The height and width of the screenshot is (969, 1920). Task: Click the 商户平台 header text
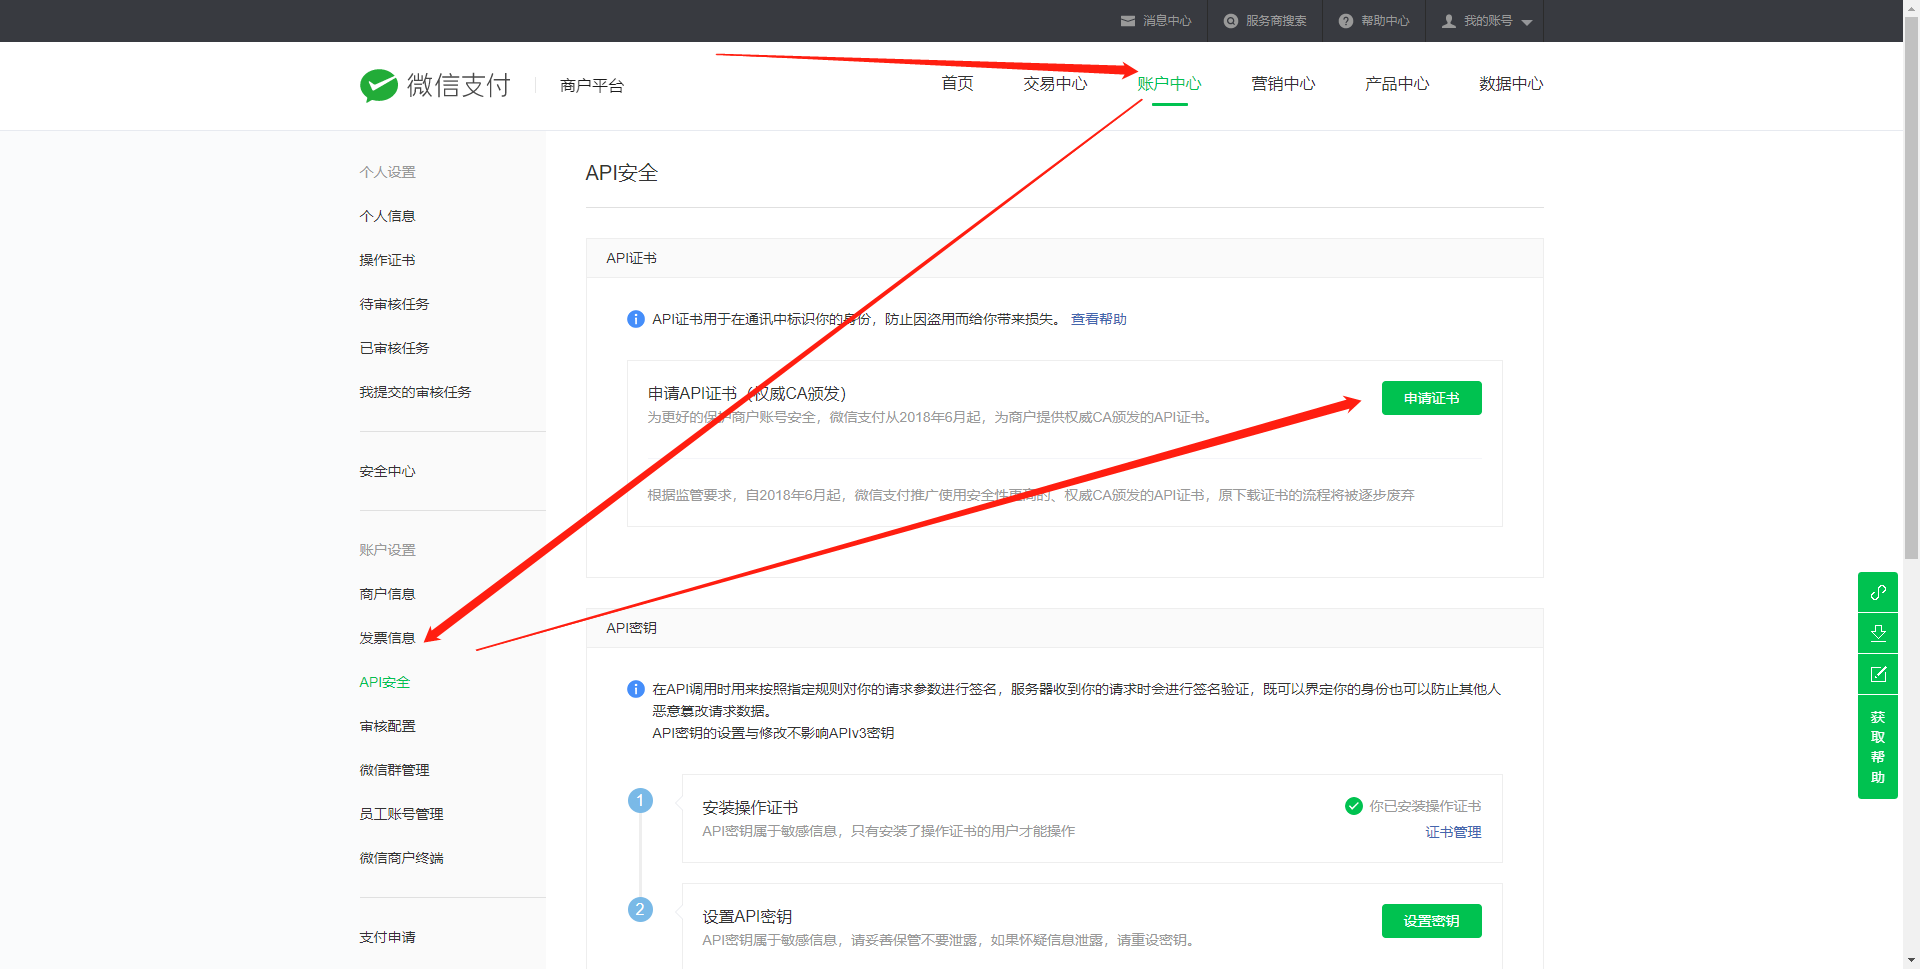pyautogui.click(x=592, y=86)
